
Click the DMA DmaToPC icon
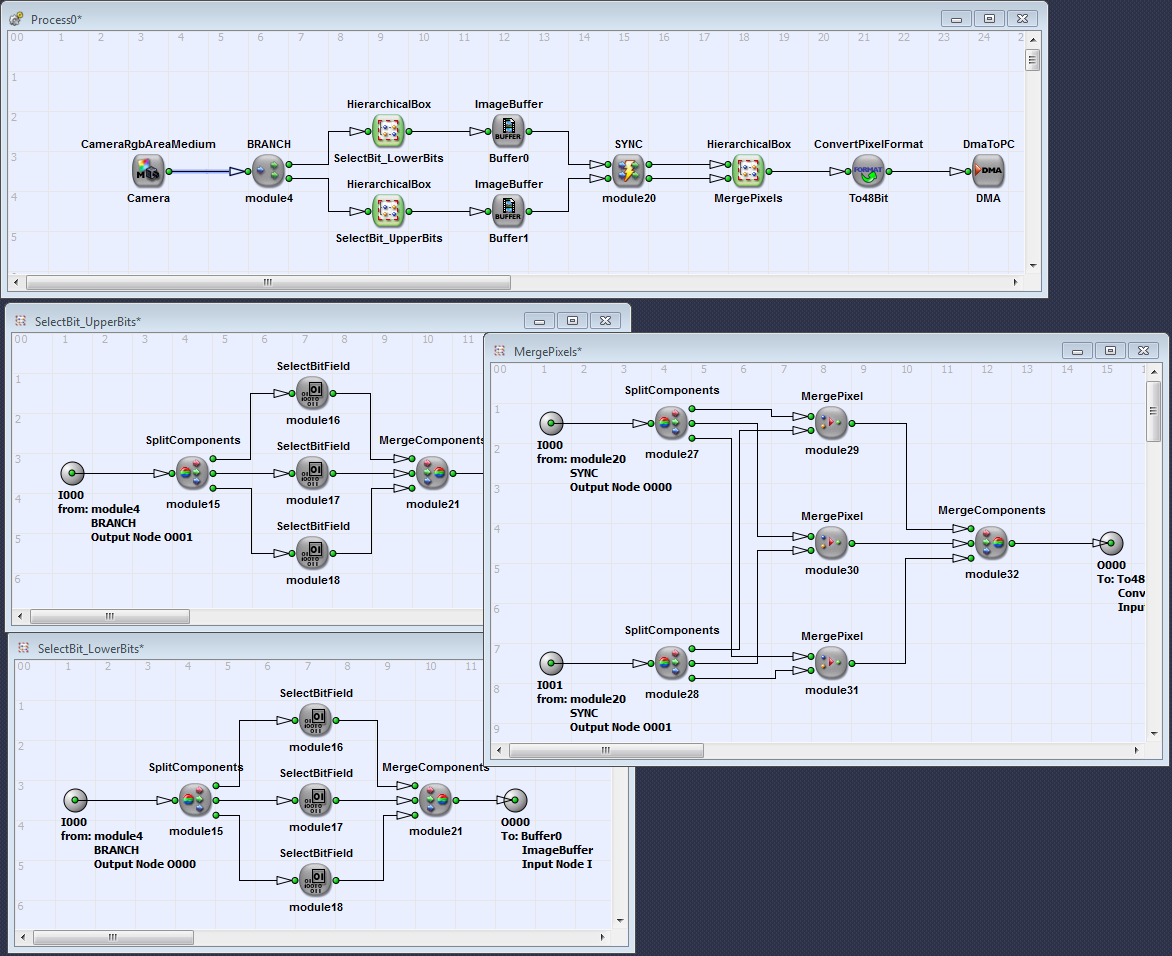coord(988,171)
